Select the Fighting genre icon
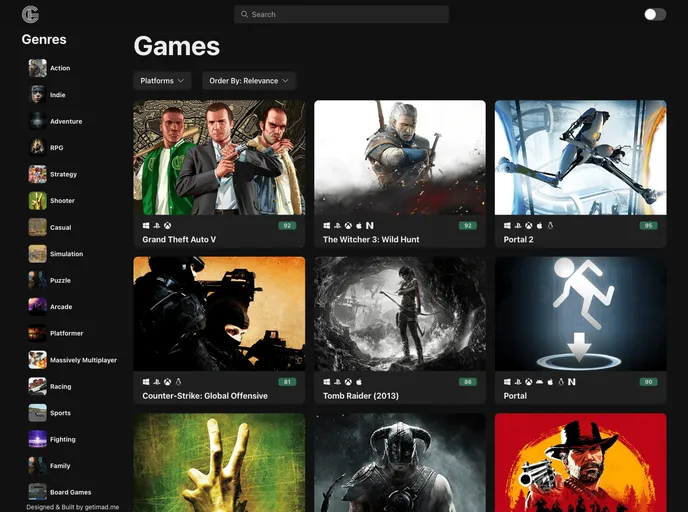This screenshot has height=512, width=688. (38, 439)
